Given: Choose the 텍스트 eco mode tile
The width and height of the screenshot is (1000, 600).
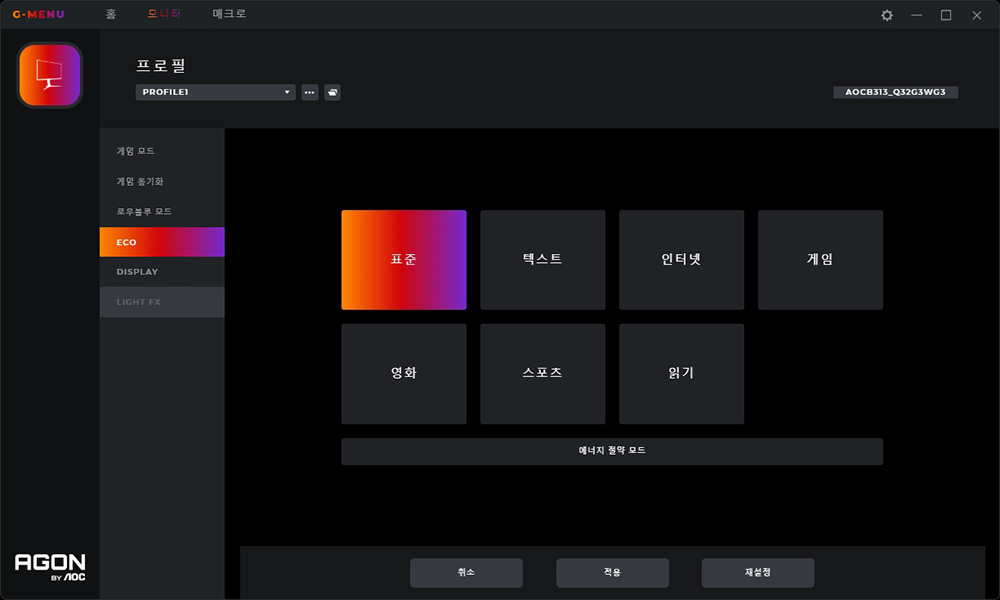Looking at the screenshot, I should click(x=543, y=260).
